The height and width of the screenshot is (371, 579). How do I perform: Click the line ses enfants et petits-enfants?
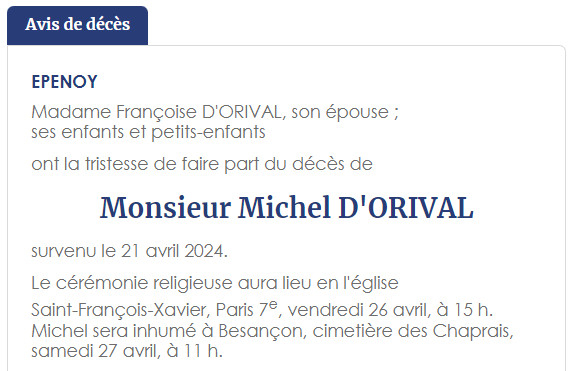click(x=148, y=132)
